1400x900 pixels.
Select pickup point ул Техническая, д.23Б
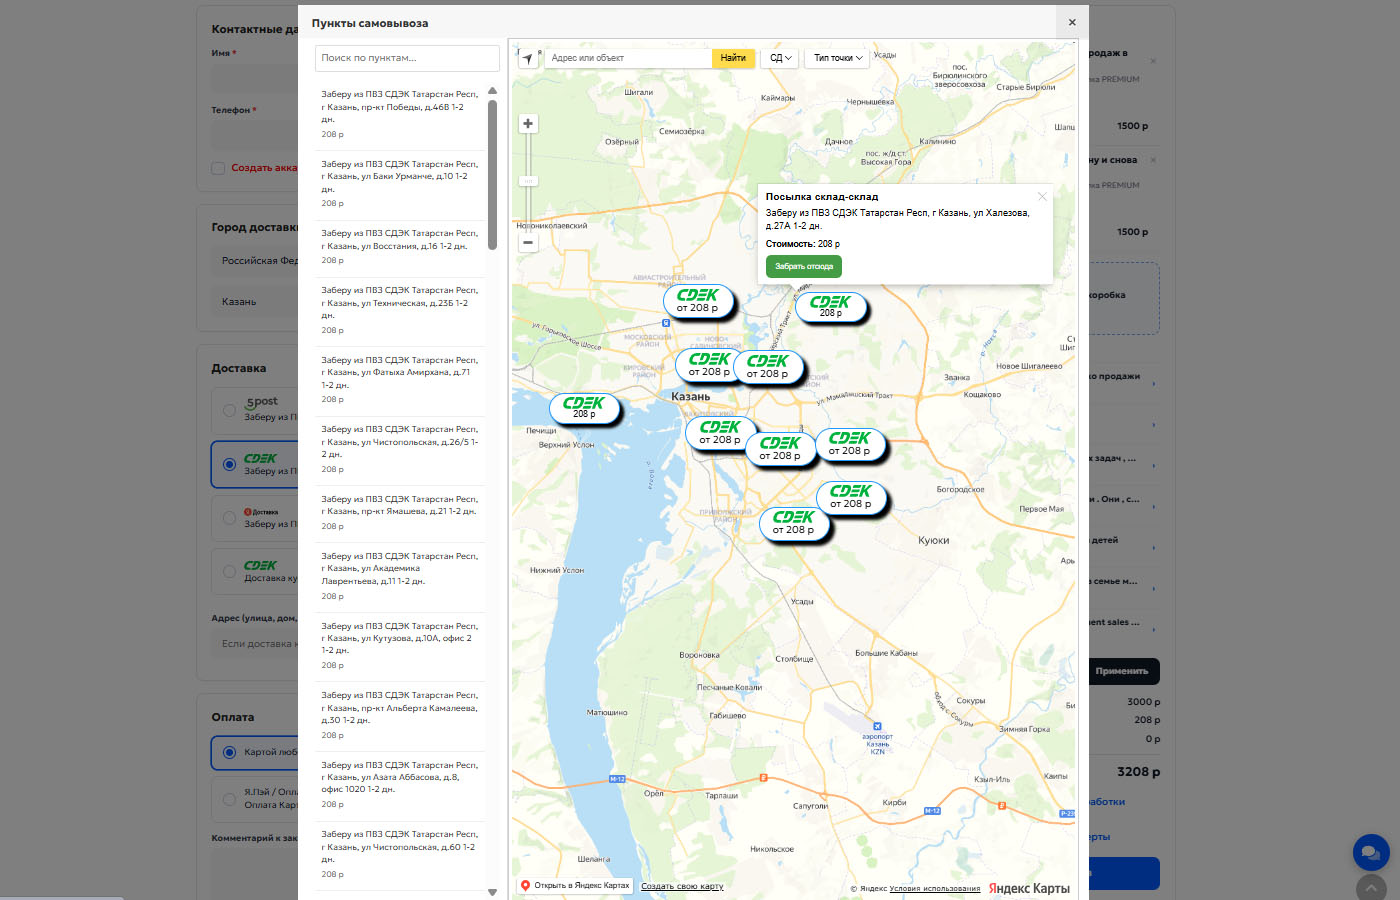coord(400,310)
